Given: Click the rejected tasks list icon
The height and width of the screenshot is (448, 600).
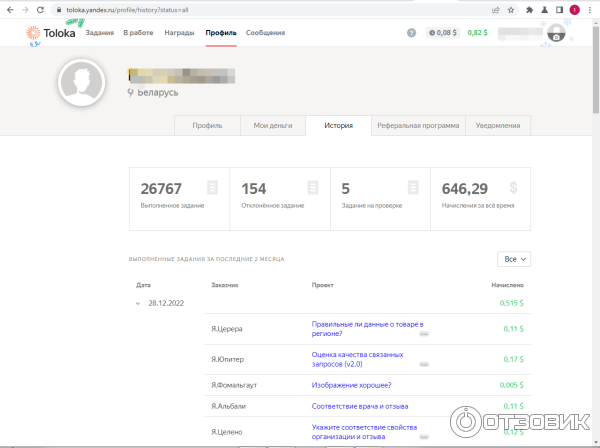Looking at the screenshot, I should pos(313,187).
